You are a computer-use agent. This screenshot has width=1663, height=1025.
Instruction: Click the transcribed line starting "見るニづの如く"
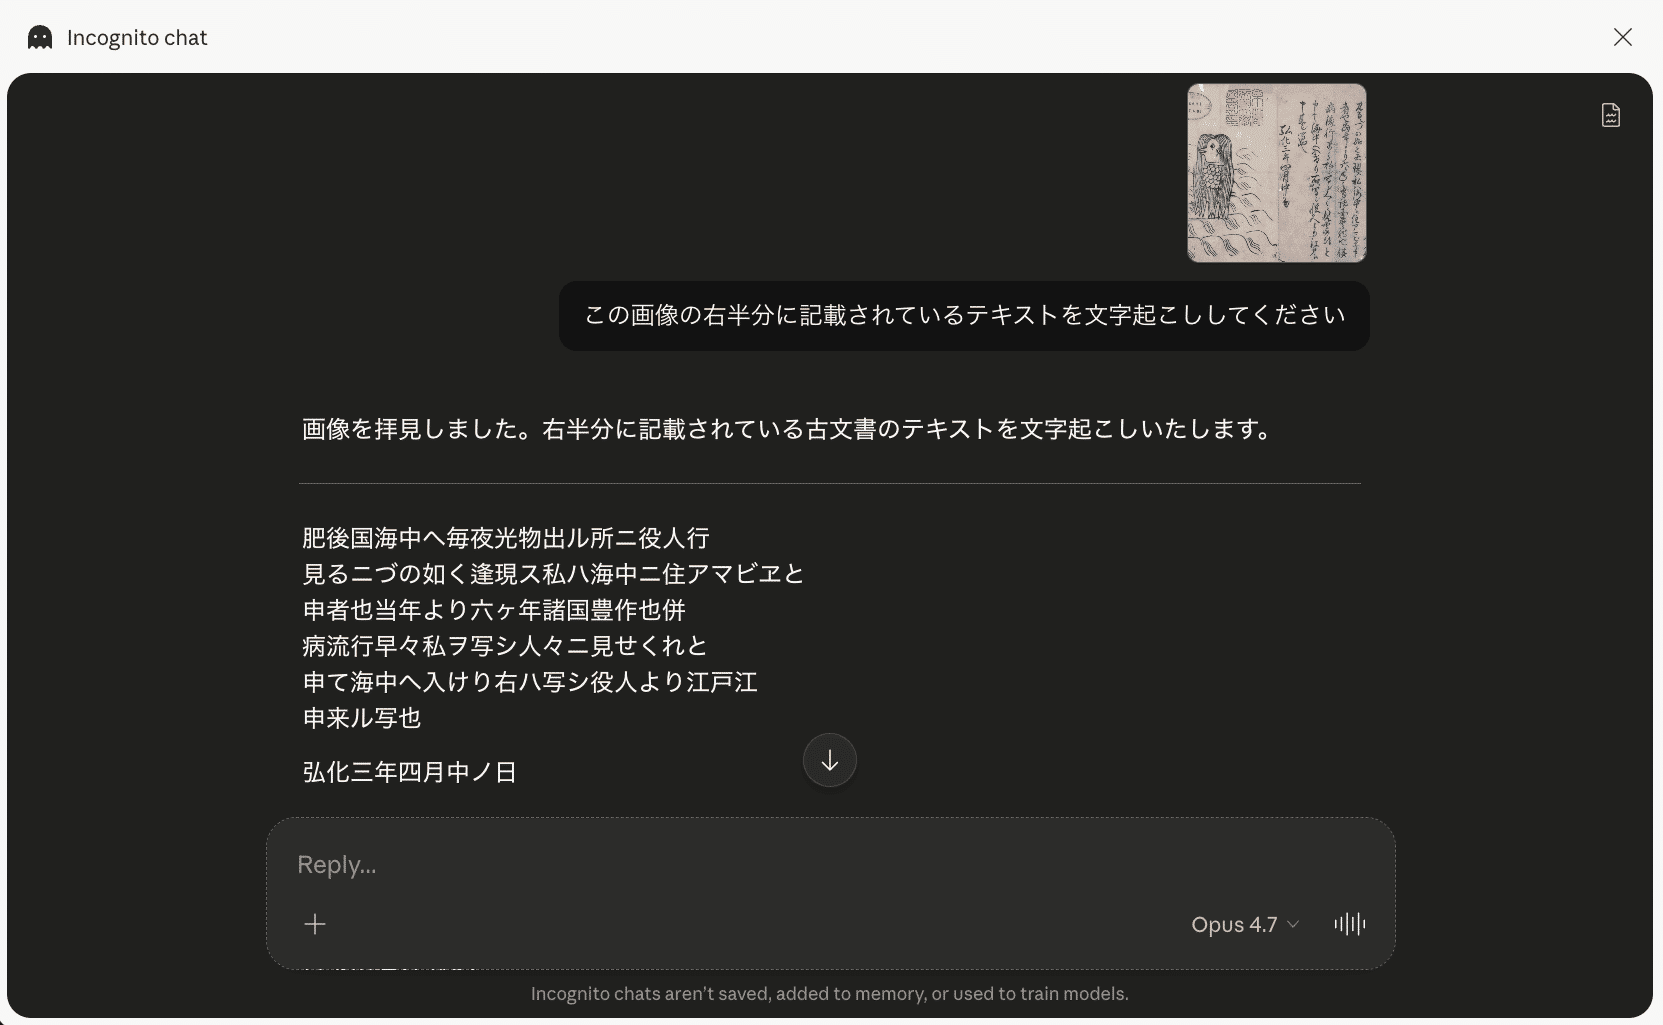pyautogui.click(x=553, y=574)
